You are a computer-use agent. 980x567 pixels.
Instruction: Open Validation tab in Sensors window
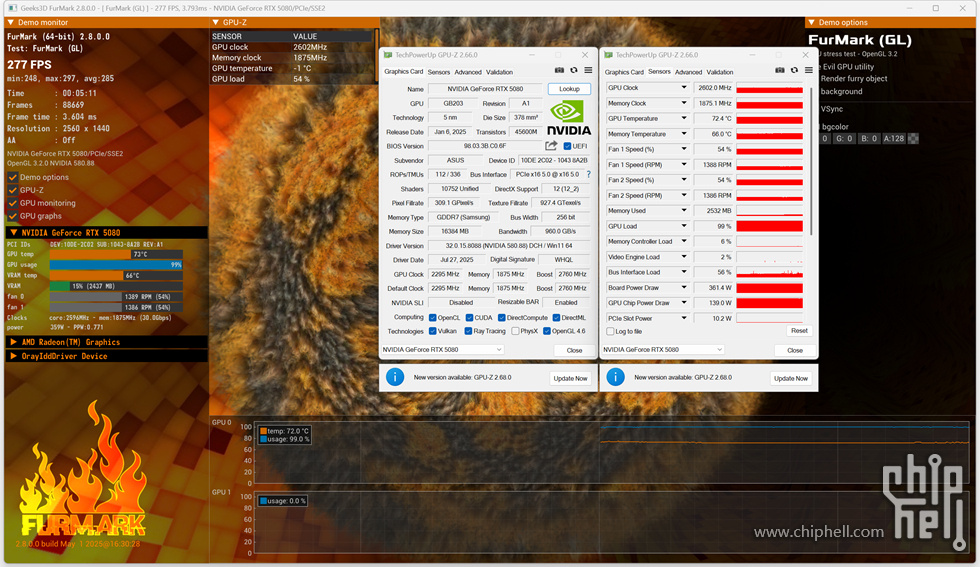(x=720, y=72)
